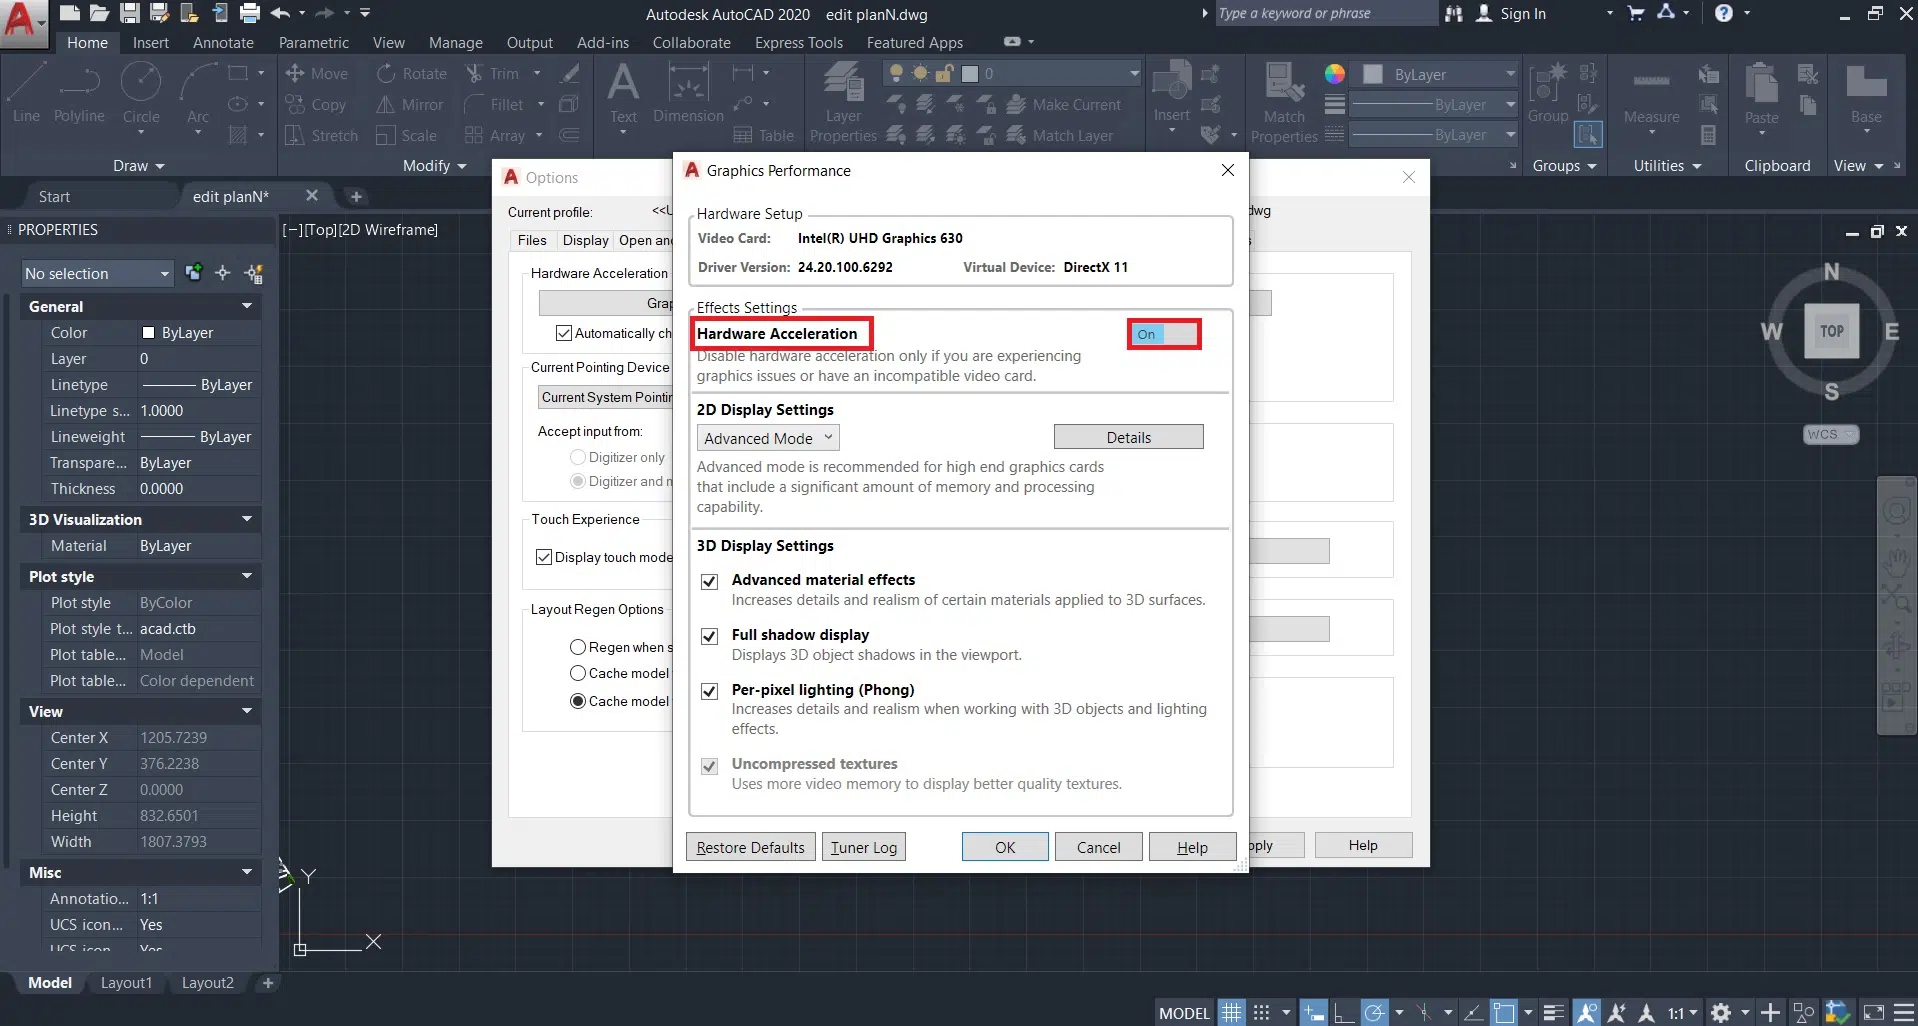Toggle the drawing grid display icon
Image resolution: width=1918 pixels, height=1026 pixels.
coord(1232,1013)
